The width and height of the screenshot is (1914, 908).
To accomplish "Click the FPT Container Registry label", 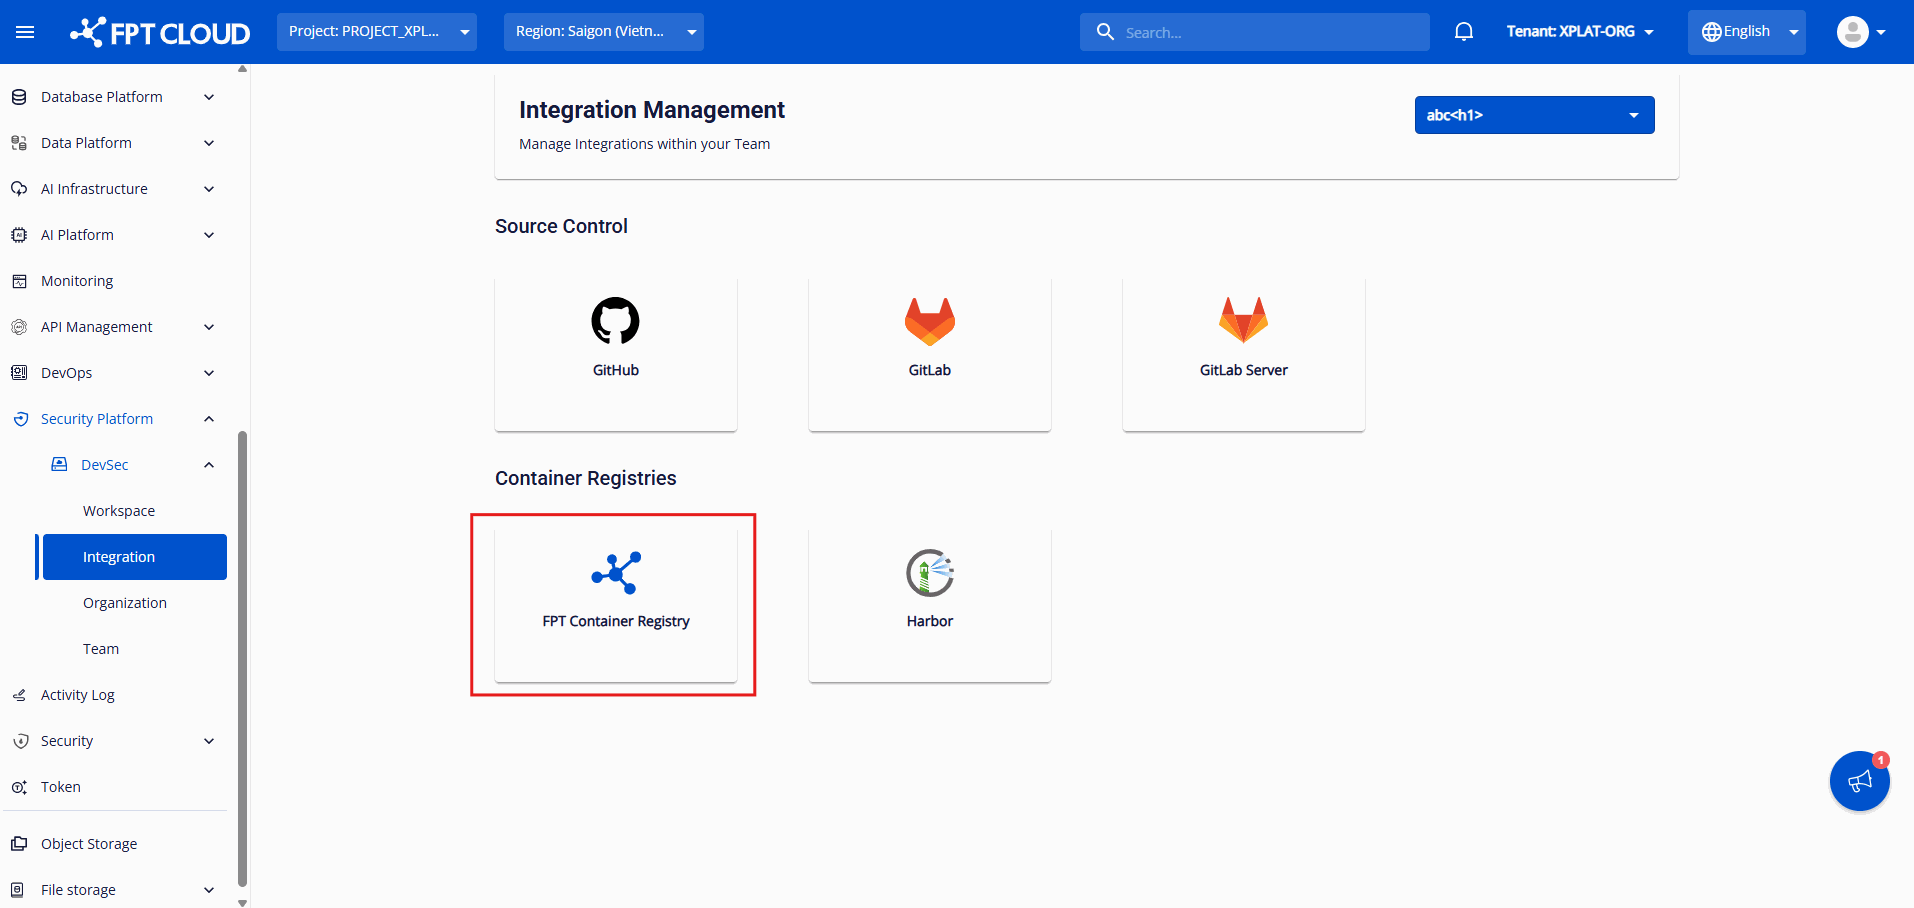I will [616, 621].
